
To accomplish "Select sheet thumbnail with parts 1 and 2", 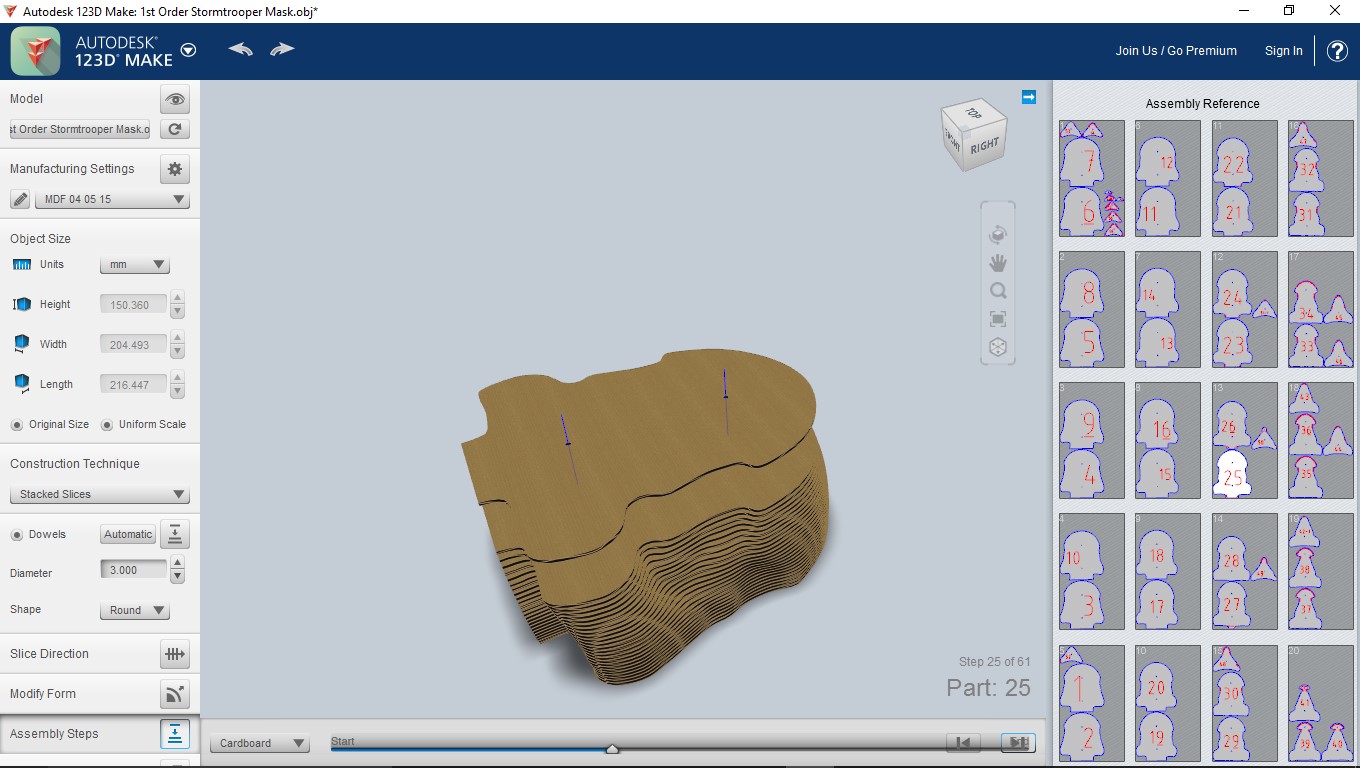I will pyautogui.click(x=1092, y=703).
